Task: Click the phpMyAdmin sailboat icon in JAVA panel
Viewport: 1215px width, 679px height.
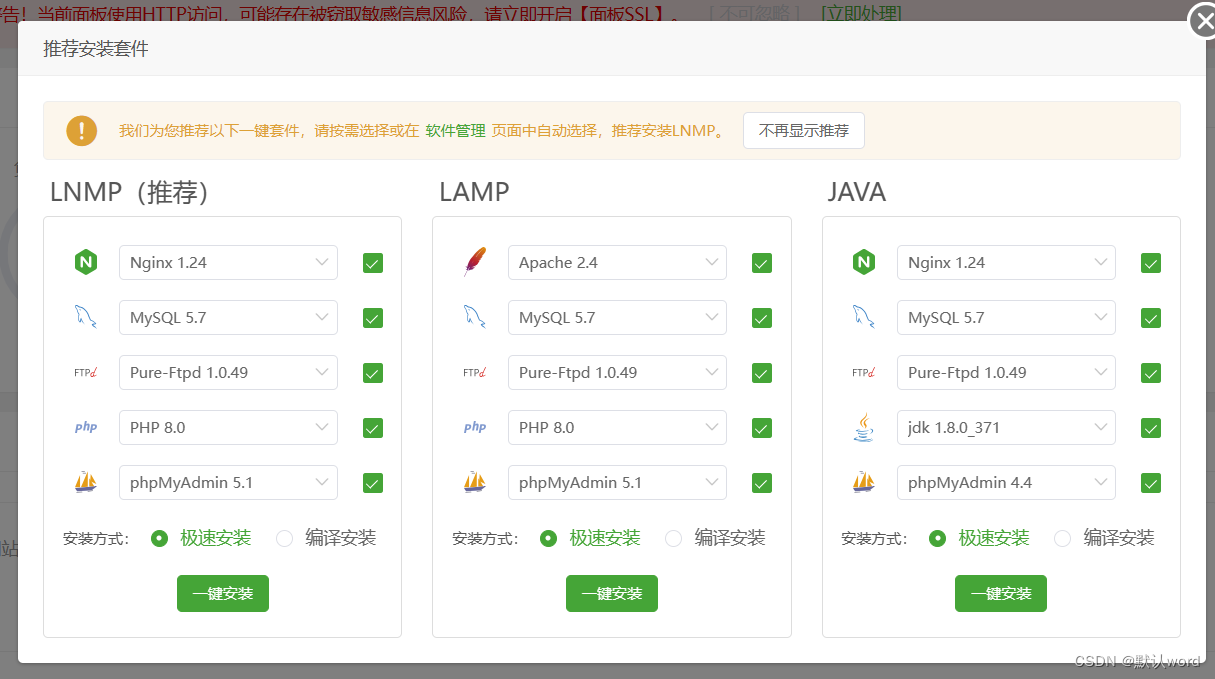Action: pyautogui.click(x=864, y=482)
